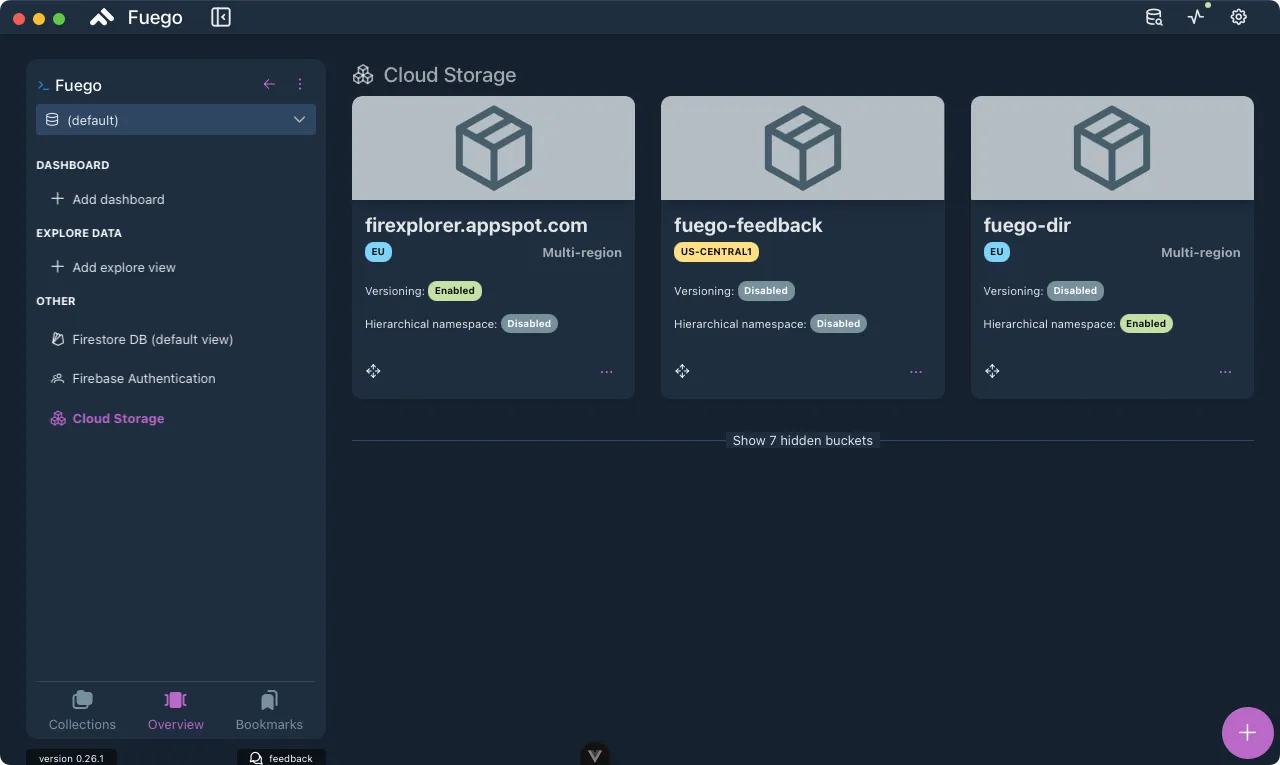The image size is (1280, 765).
Task: Open more options on firexplorer.appspot.com card
Action: 607,372
